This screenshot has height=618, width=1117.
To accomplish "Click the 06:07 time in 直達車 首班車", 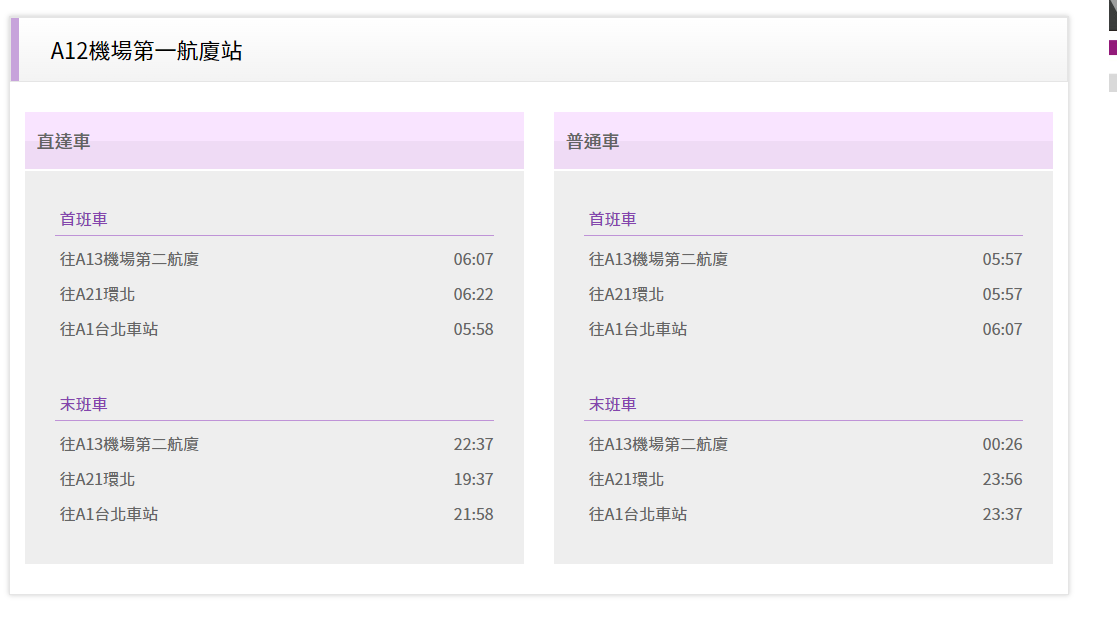I will coord(474,259).
